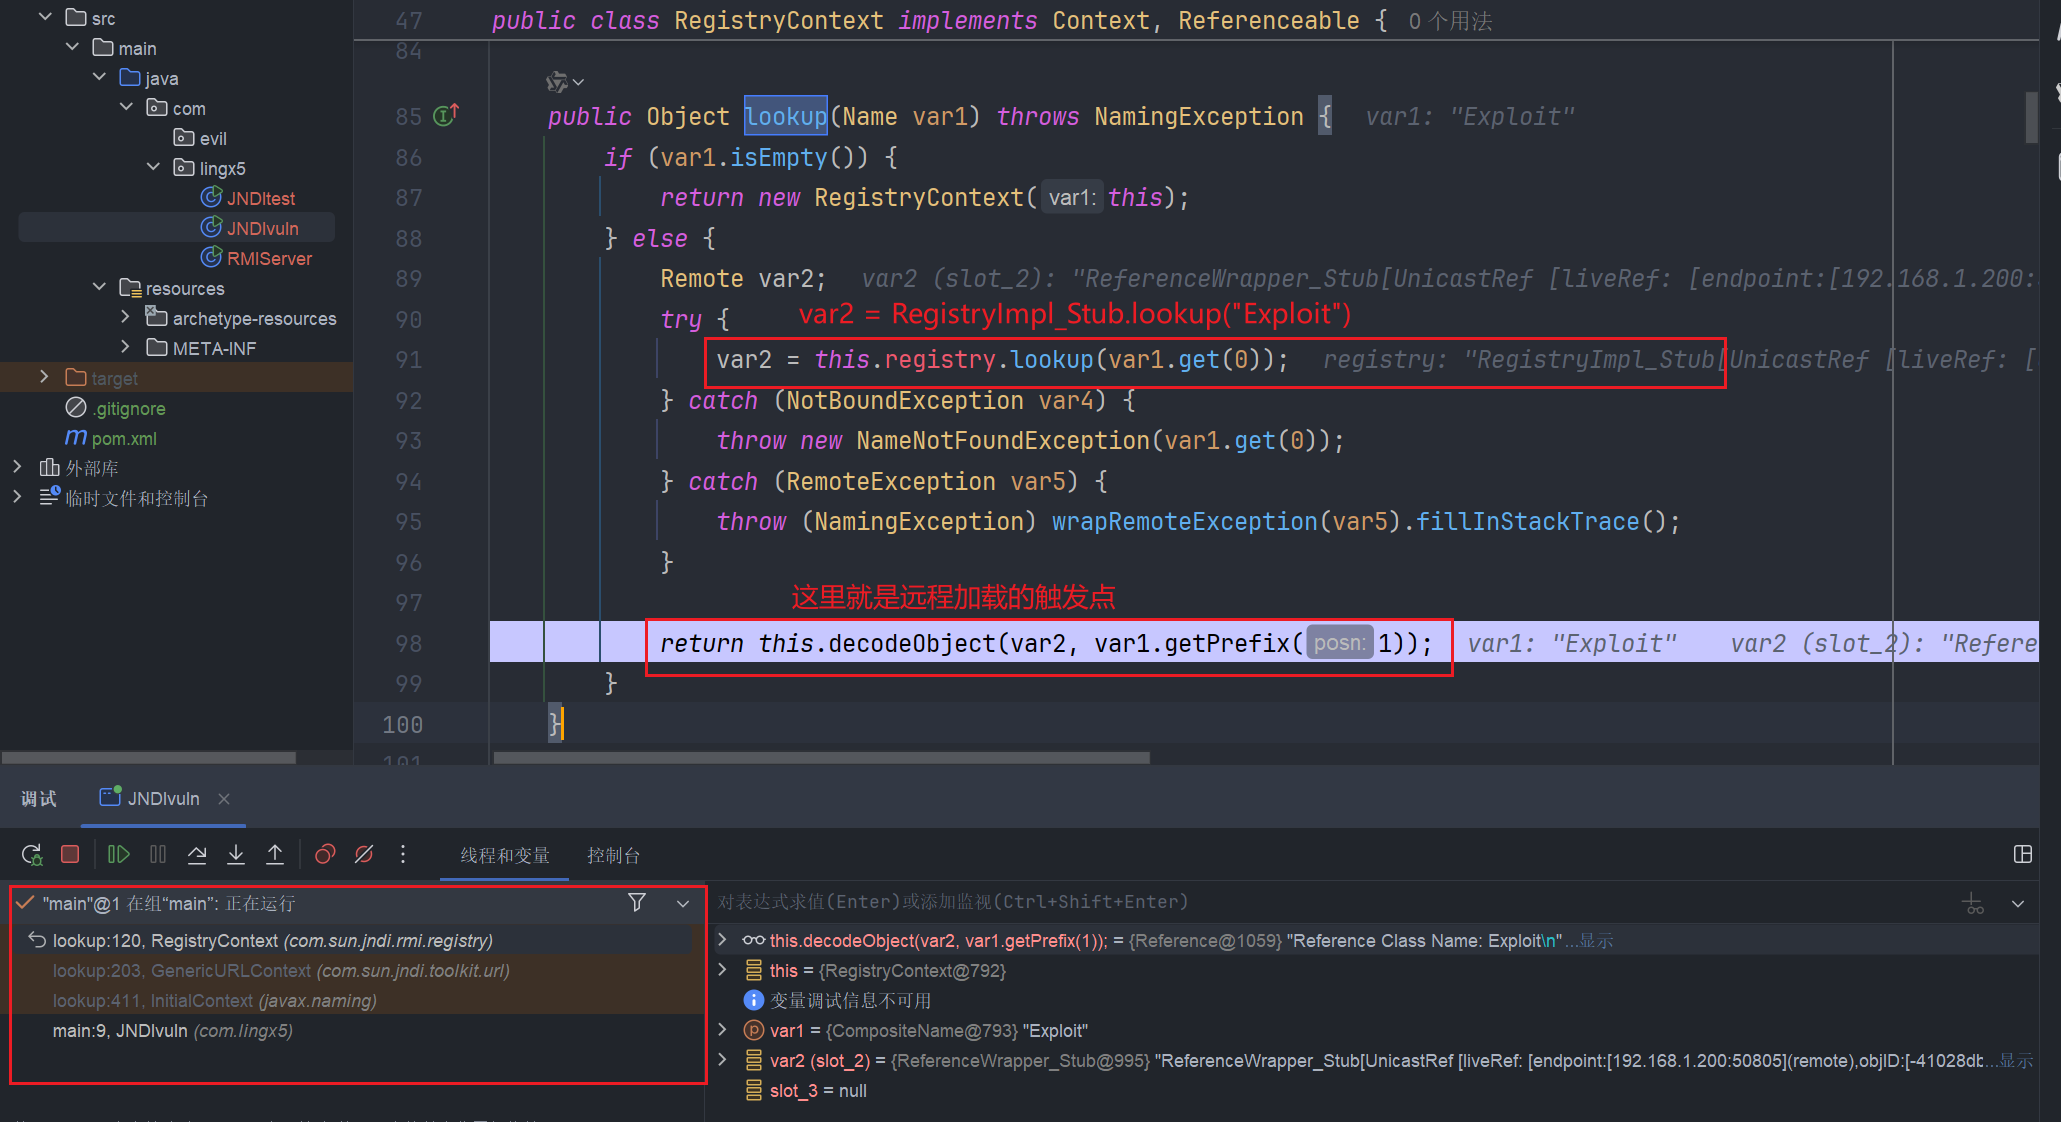Select JNDIvuln class in project tree
The image size is (2061, 1122).
(262, 228)
